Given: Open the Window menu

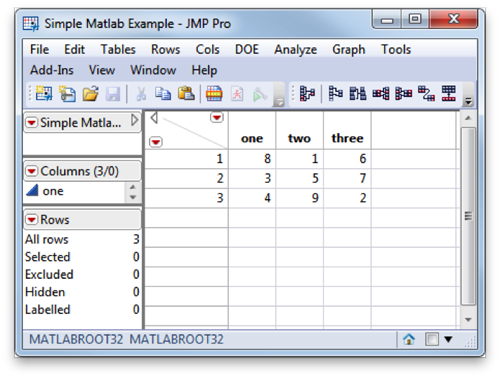Looking at the screenshot, I should pyautogui.click(x=153, y=70).
